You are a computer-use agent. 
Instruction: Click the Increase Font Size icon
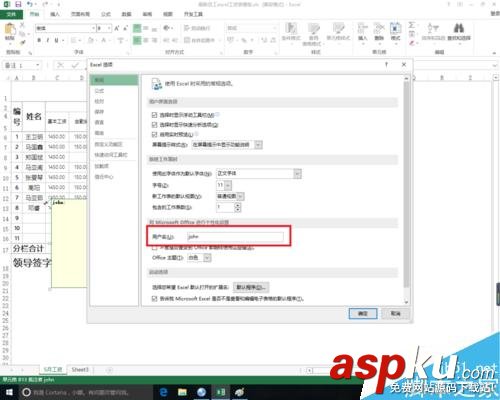[117, 28]
